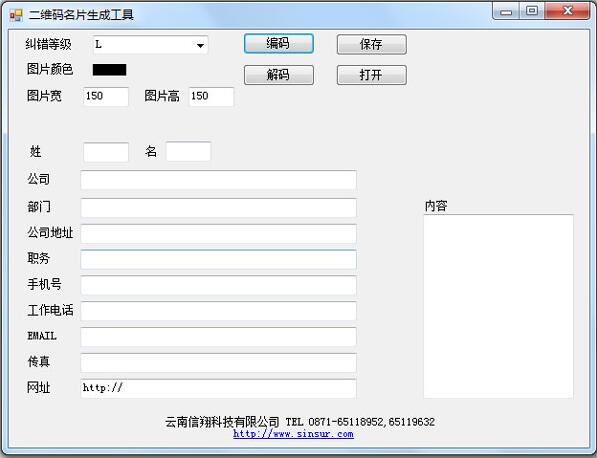Open the 纠错等级 dropdown showing L
597x458 pixels.
point(150,45)
